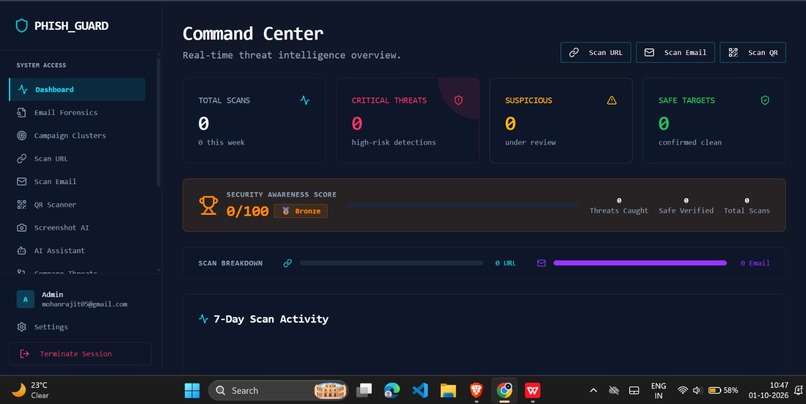The height and width of the screenshot is (404, 806).
Task: Click the weather widget in taskbar
Action: tap(31, 390)
